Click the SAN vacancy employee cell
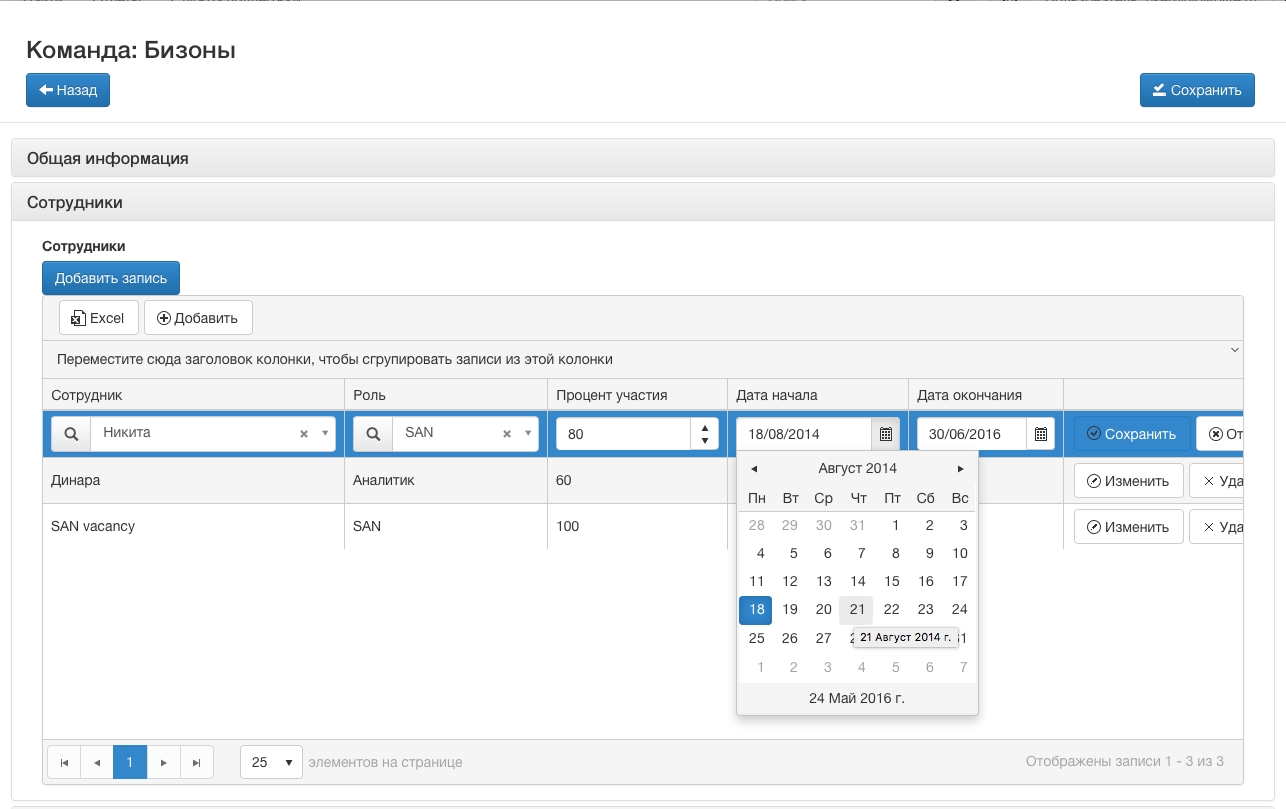 pyautogui.click(x=193, y=527)
